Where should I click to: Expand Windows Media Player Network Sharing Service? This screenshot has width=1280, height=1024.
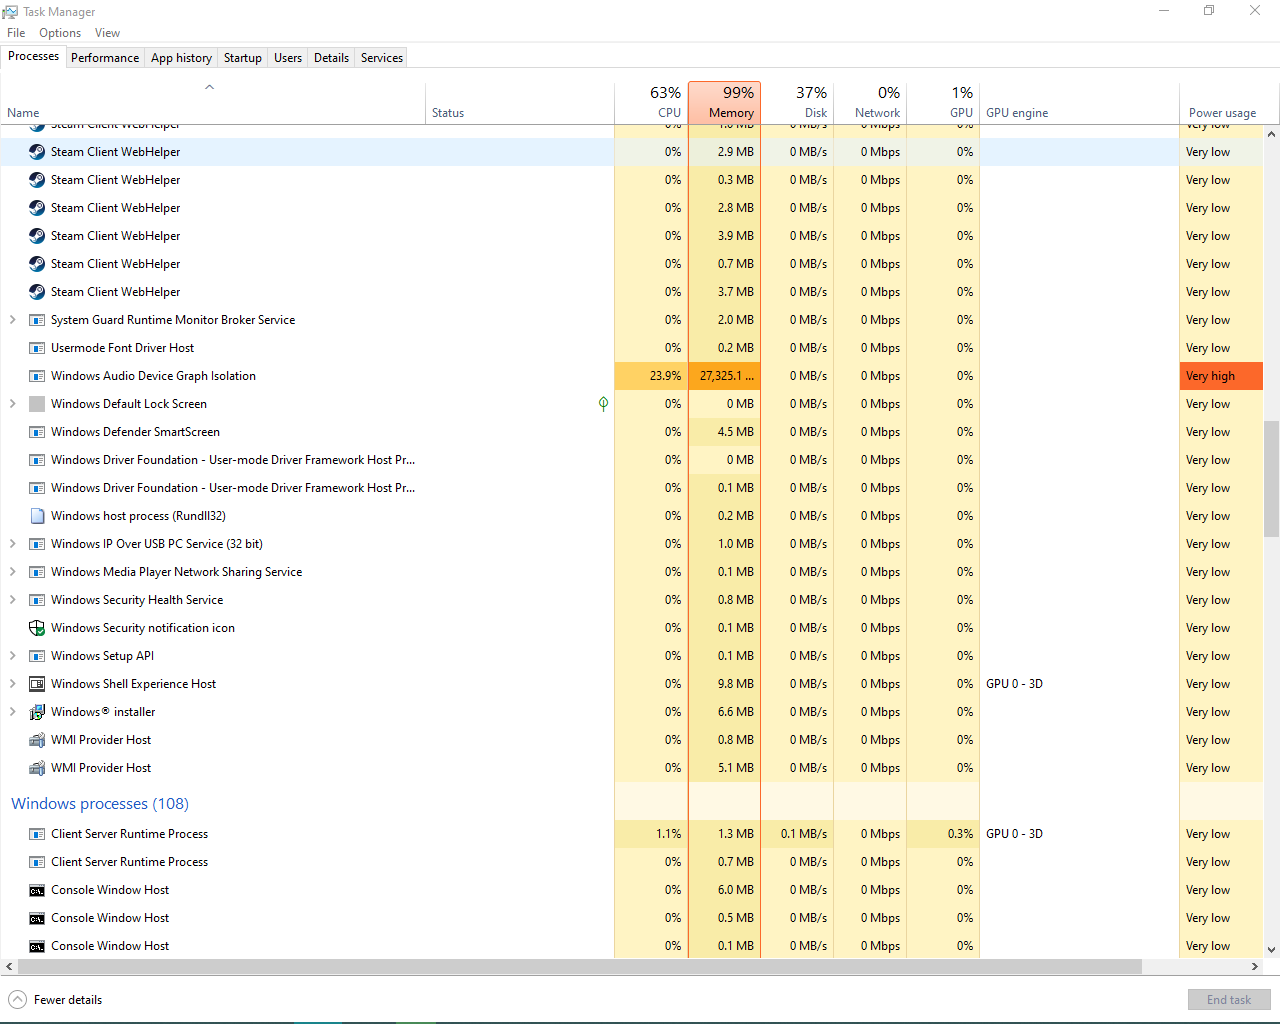[x=12, y=572]
